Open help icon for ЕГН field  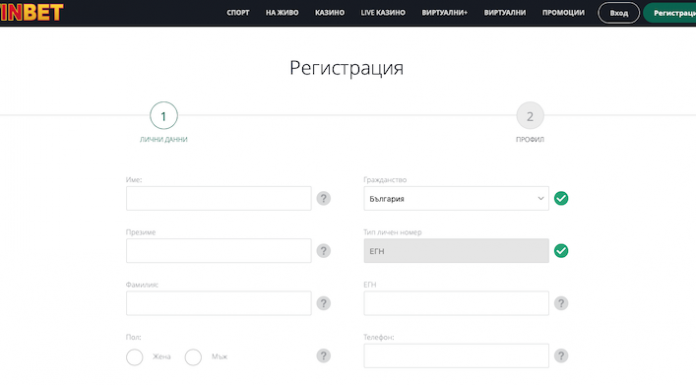click(x=561, y=303)
